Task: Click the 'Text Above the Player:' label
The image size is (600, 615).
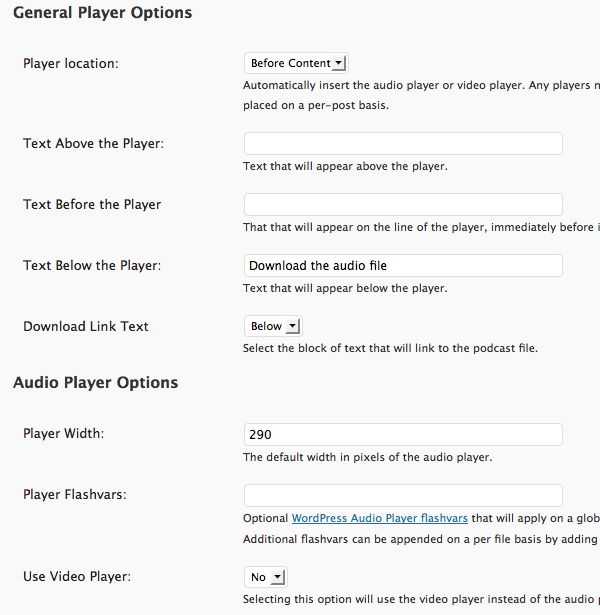Action: 93,143
